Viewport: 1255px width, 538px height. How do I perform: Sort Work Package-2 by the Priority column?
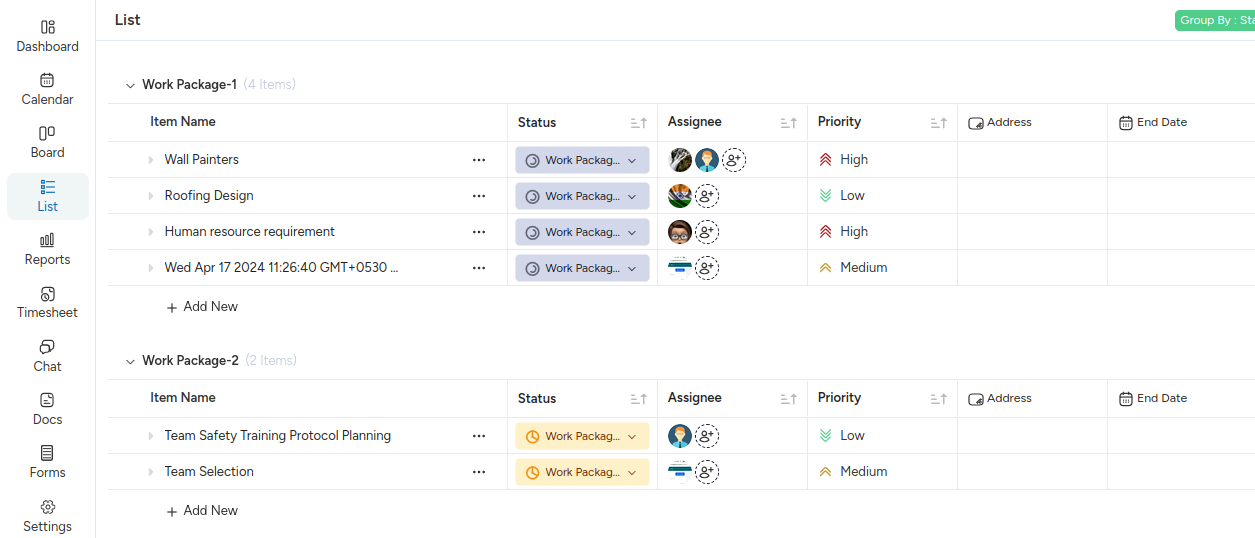(x=938, y=399)
